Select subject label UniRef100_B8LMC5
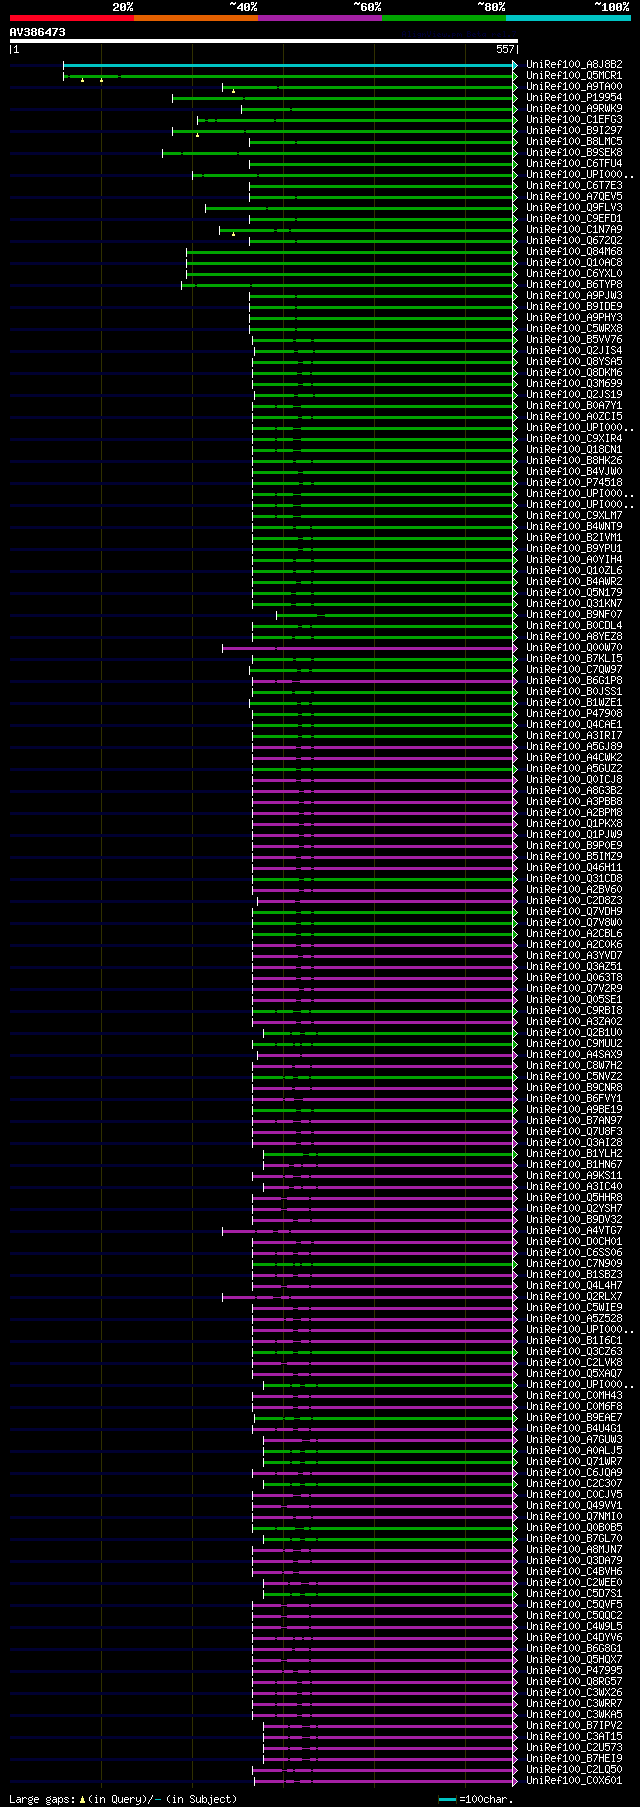The image size is (640, 1807). click(x=574, y=142)
